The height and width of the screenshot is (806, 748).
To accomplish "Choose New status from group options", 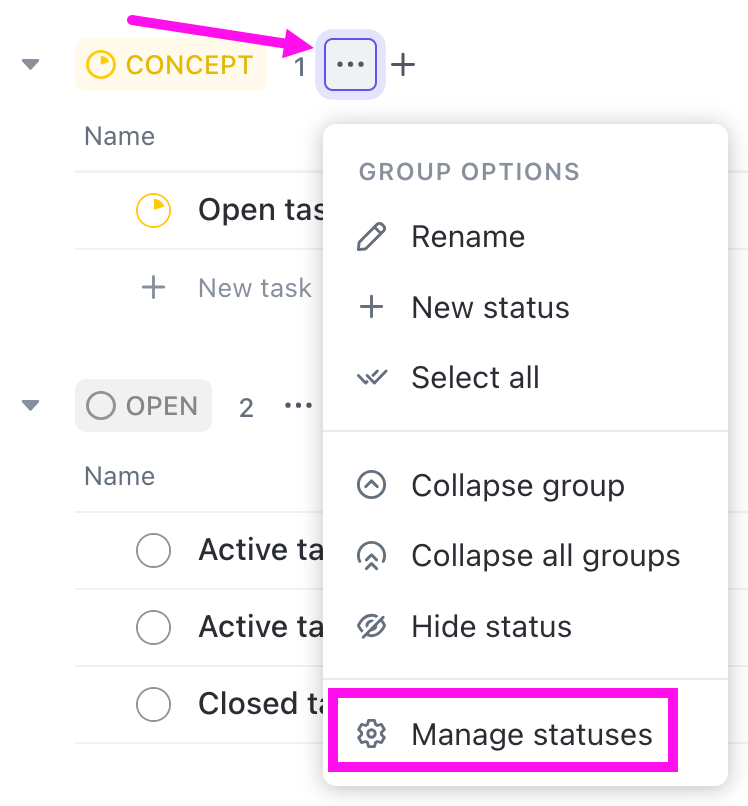I will pos(490,307).
